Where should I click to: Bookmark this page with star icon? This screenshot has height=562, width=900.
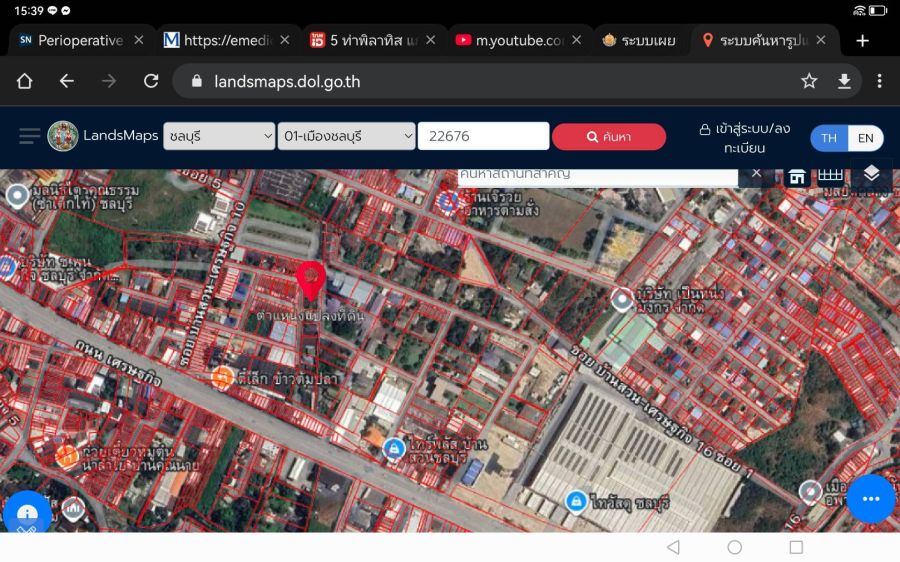point(809,81)
